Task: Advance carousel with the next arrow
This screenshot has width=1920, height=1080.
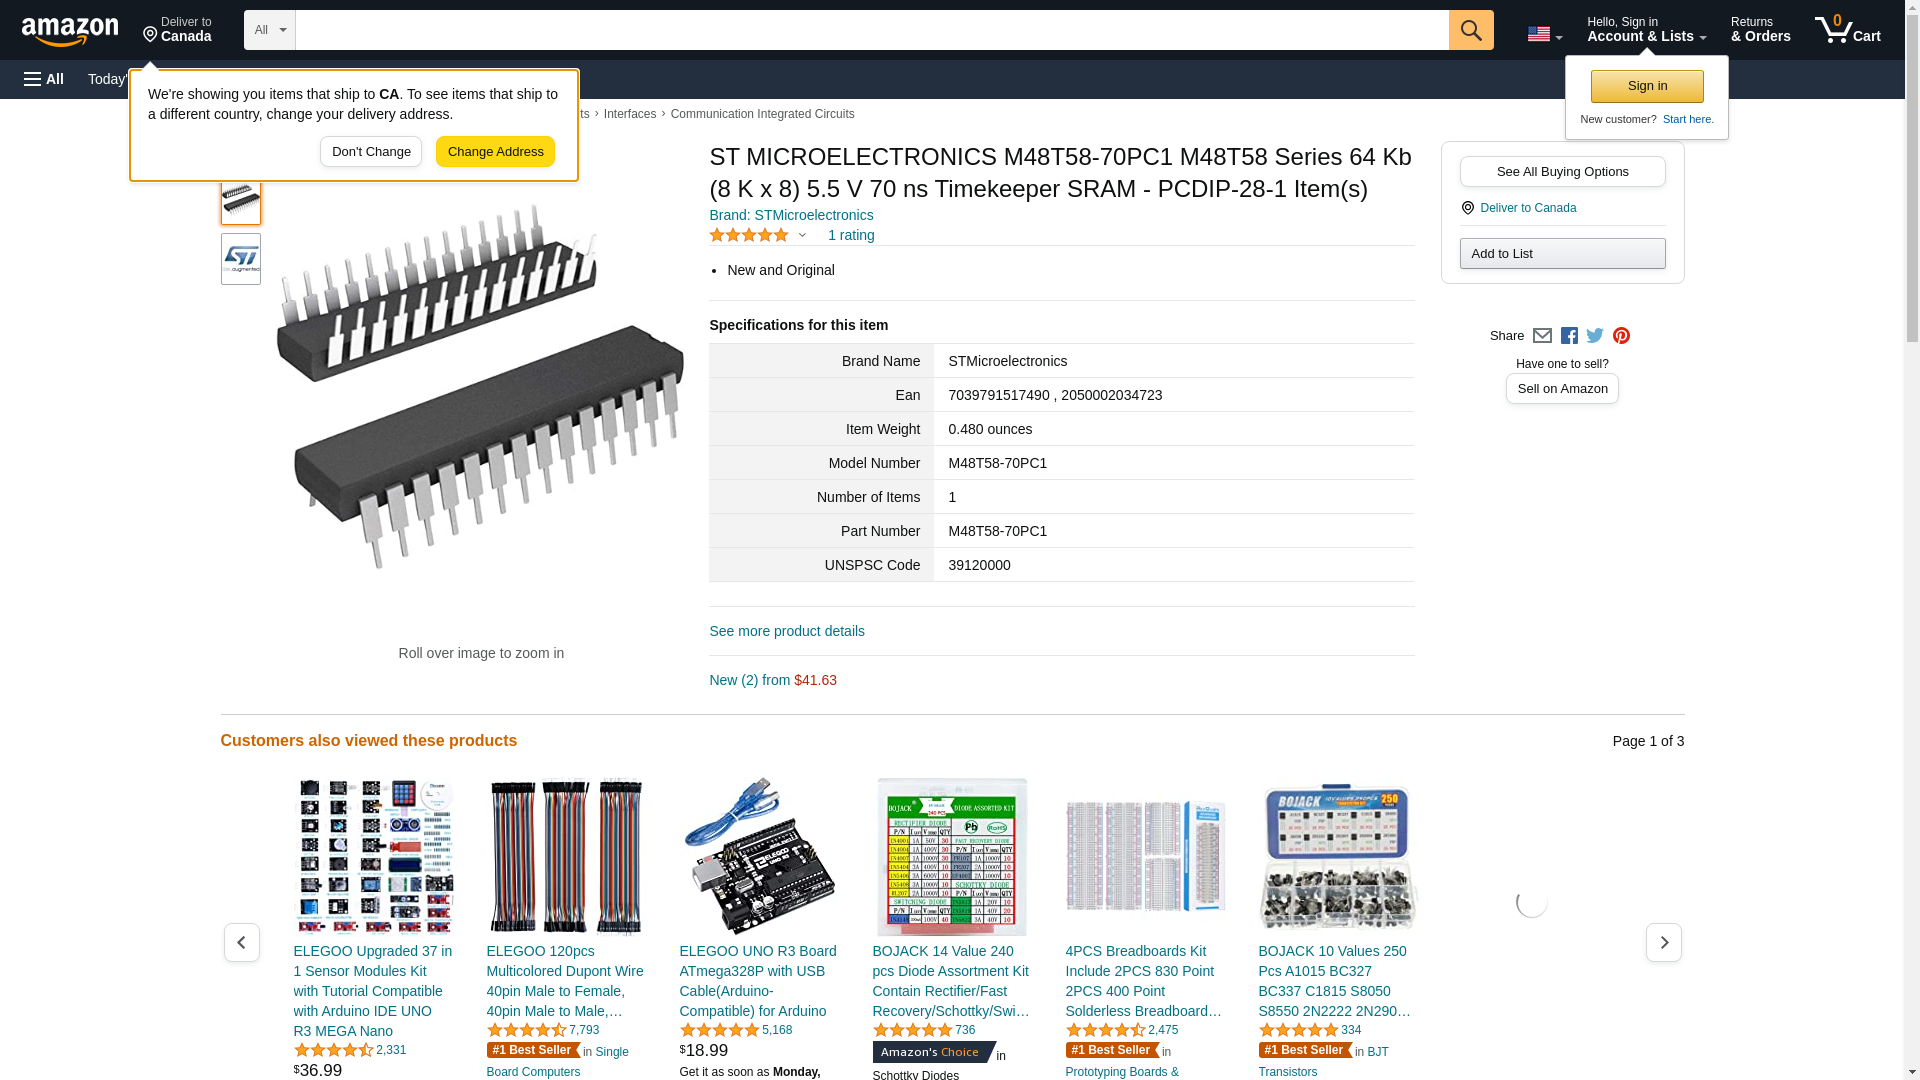Action: click(x=1664, y=943)
